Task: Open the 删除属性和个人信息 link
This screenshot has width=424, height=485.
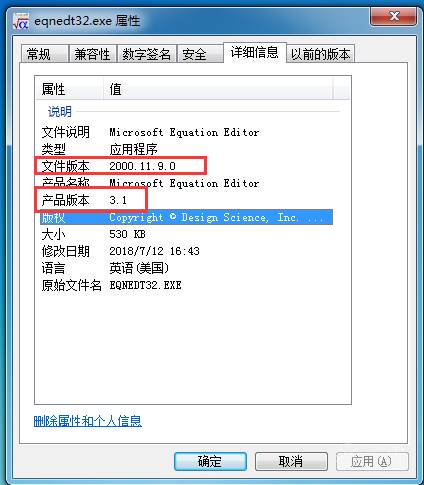Action: click(x=87, y=421)
